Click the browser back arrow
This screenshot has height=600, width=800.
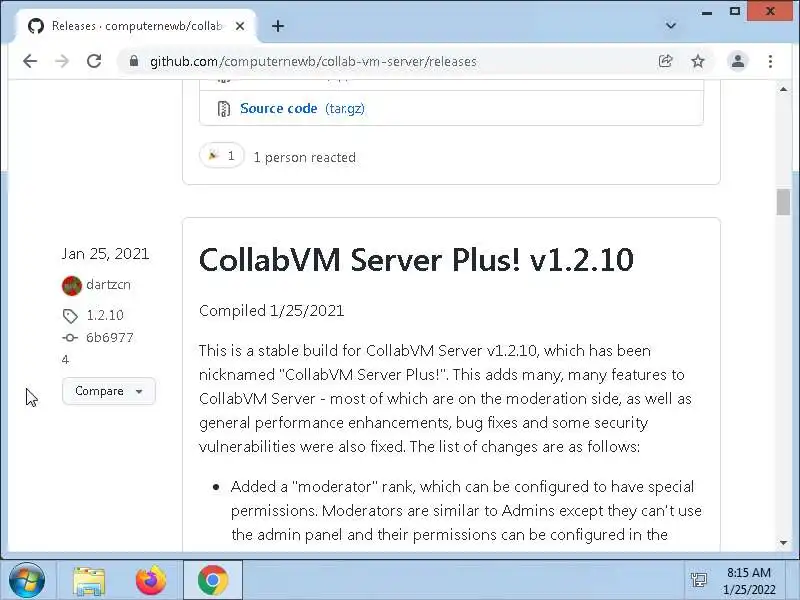point(30,61)
